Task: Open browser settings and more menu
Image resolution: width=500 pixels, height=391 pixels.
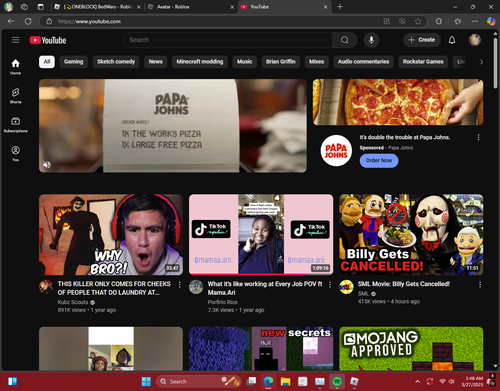Action: coord(475,21)
